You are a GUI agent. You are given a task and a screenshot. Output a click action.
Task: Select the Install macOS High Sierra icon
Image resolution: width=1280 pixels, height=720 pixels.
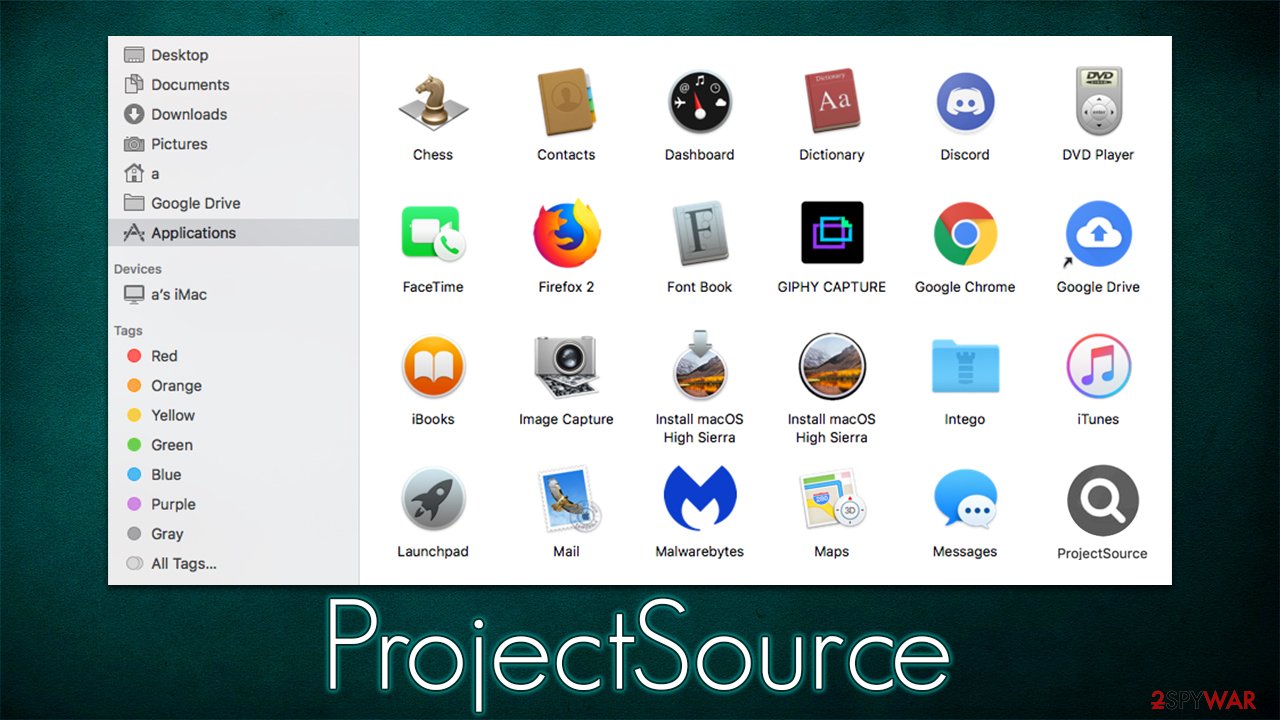699,366
